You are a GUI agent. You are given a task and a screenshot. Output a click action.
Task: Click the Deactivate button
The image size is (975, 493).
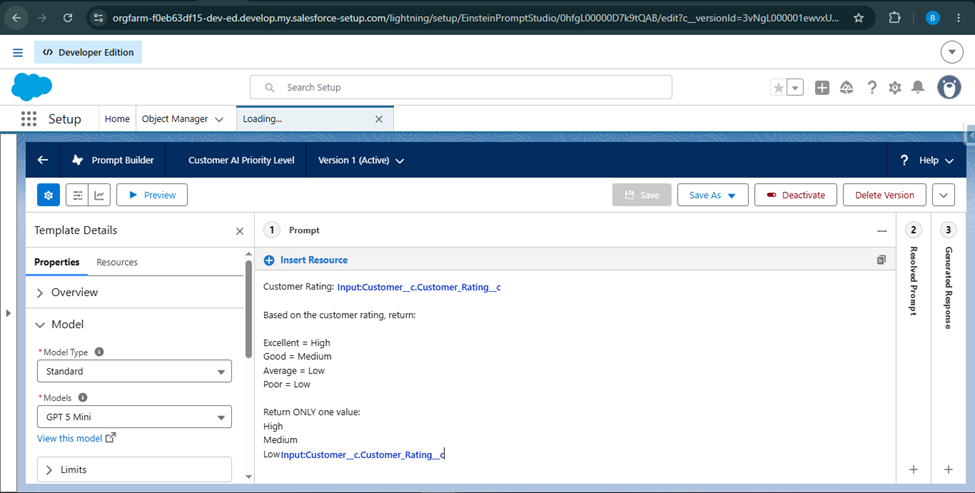pos(795,195)
